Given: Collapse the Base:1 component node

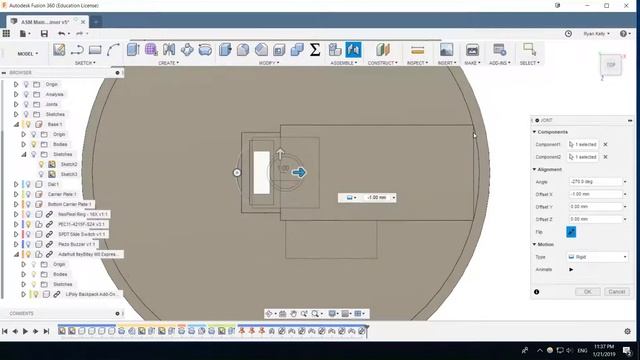Looking at the screenshot, I should [16, 124].
